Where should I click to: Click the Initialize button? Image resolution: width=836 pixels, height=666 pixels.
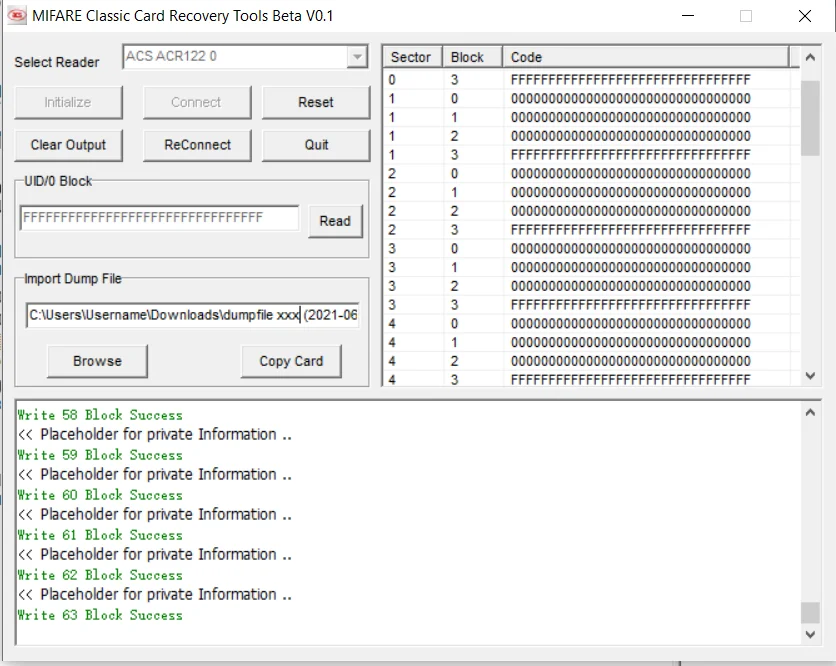(x=68, y=102)
